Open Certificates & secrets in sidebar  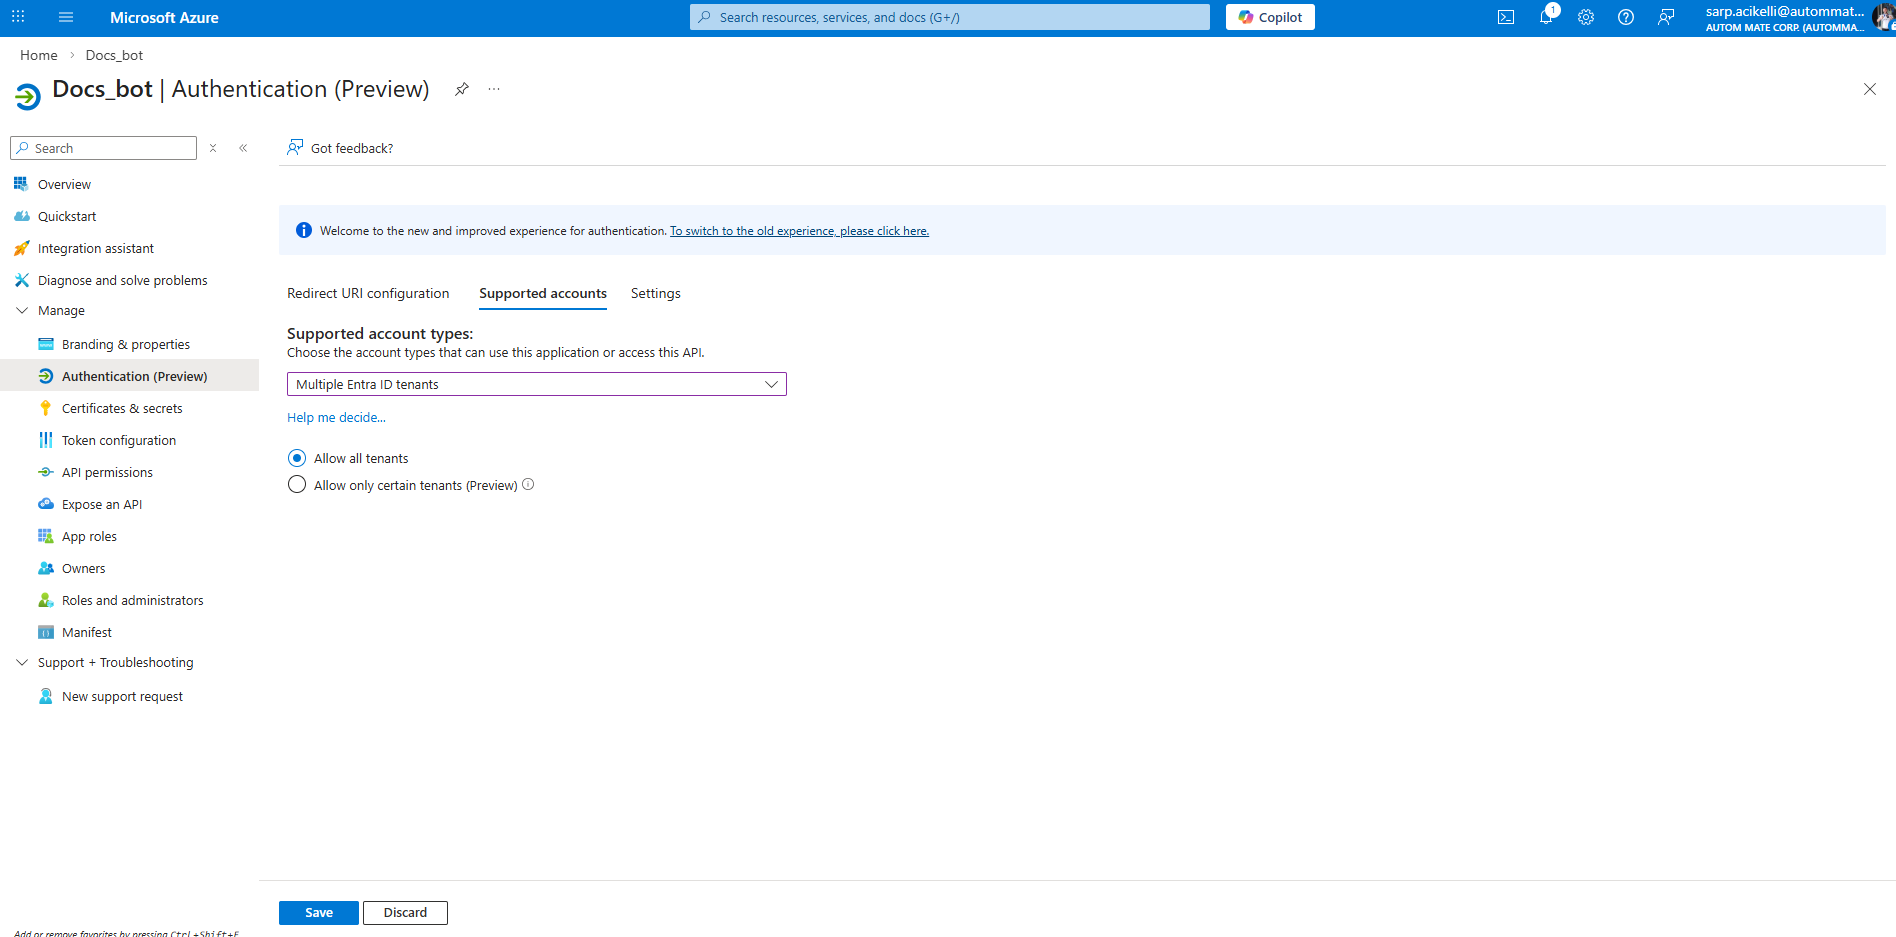122,408
